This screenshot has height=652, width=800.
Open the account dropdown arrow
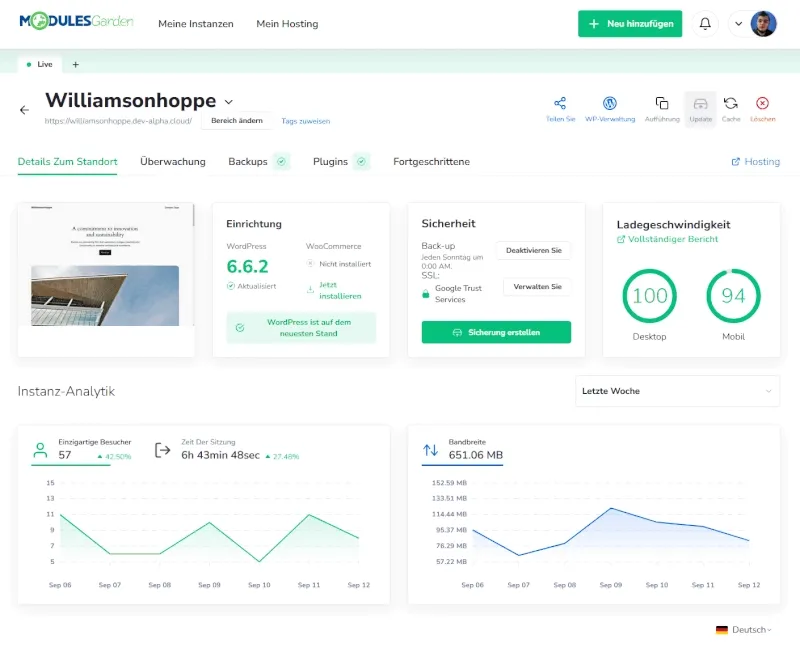pyautogui.click(x=738, y=23)
